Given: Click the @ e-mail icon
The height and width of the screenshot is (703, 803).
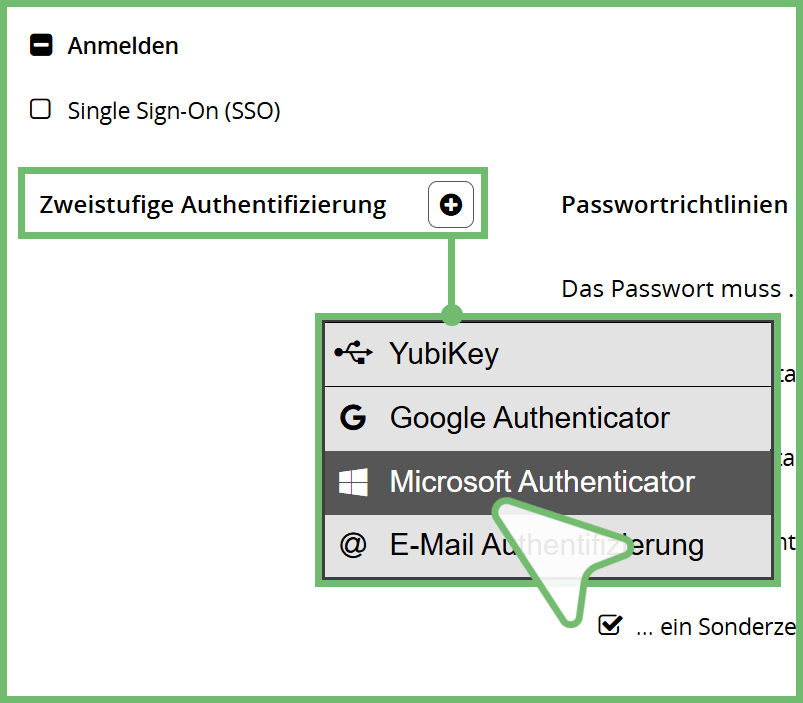Looking at the screenshot, I should [x=353, y=546].
